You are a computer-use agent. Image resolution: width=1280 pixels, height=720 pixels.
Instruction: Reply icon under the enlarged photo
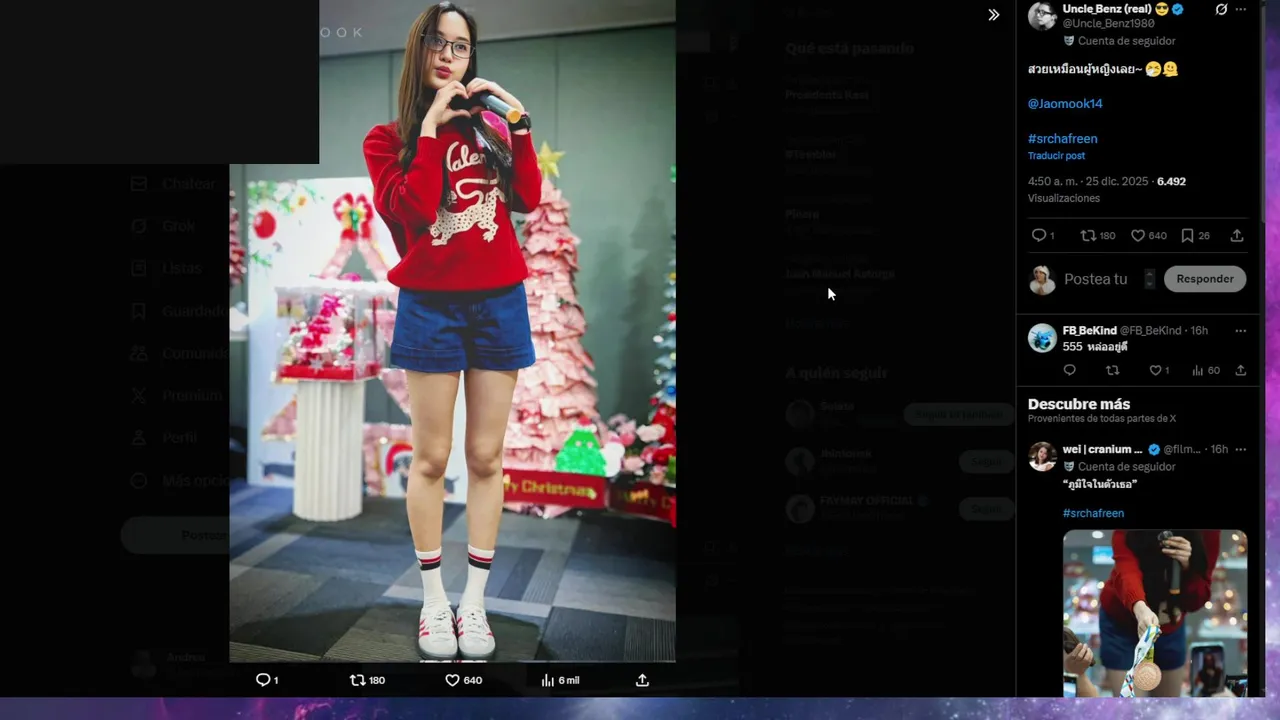click(x=266, y=680)
